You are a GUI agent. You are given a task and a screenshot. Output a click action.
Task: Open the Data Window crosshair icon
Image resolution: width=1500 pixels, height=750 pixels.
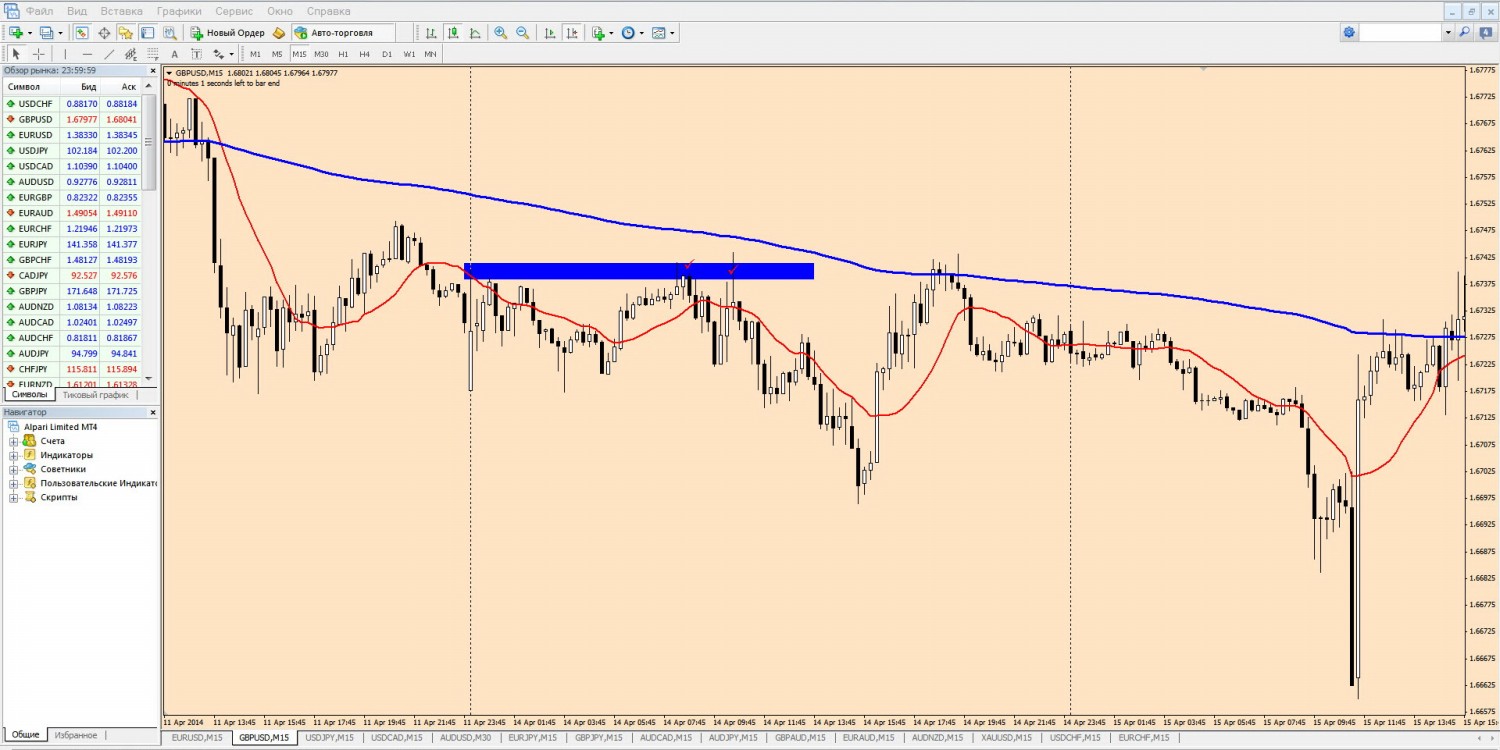click(x=104, y=33)
